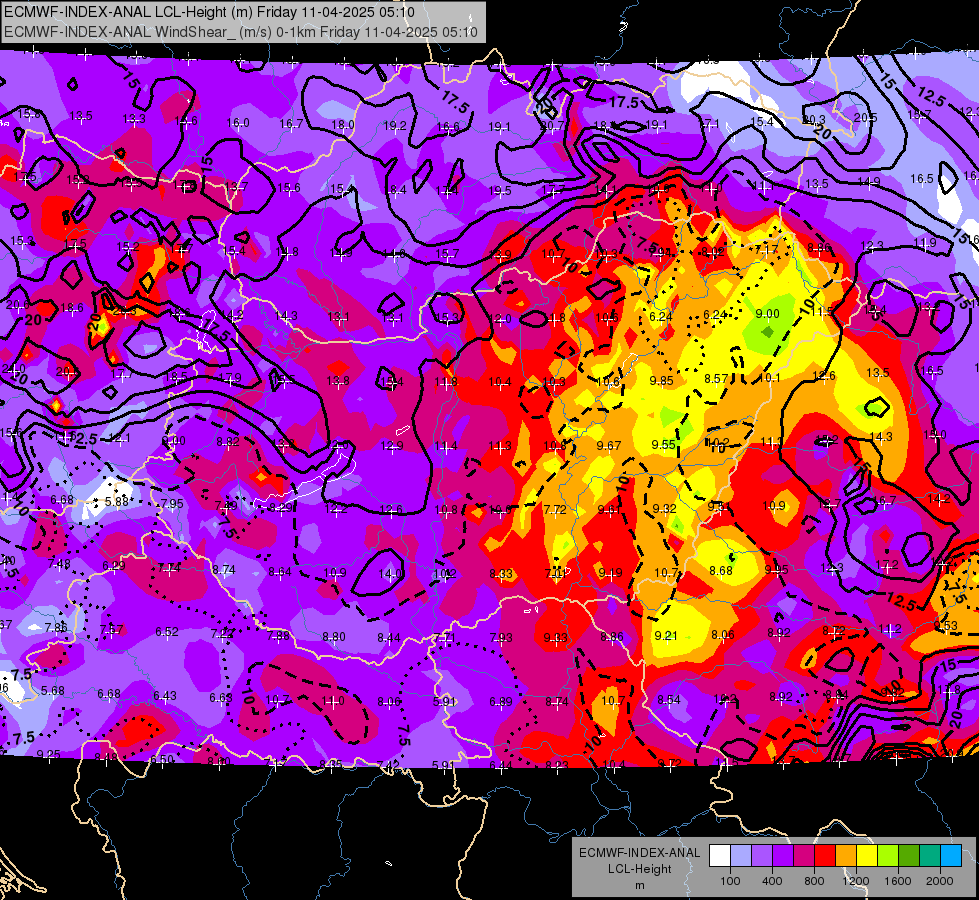The image size is (979, 900).
Task: Click the '8.44' grid value
Action: coord(389,638)
